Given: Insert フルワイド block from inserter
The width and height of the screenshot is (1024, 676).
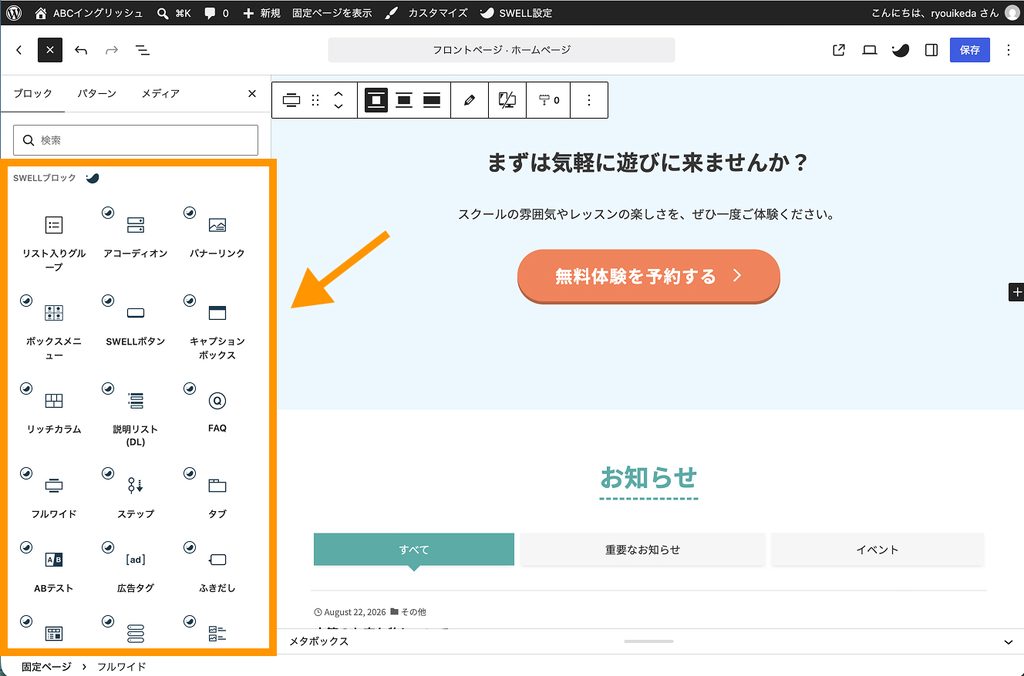Looking at the screenshot, I should pos(54,496).
